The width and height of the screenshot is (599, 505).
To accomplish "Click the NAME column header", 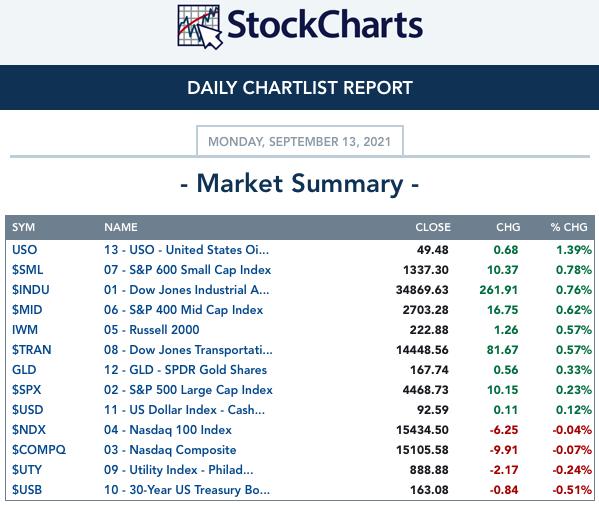I will point(121,227).
